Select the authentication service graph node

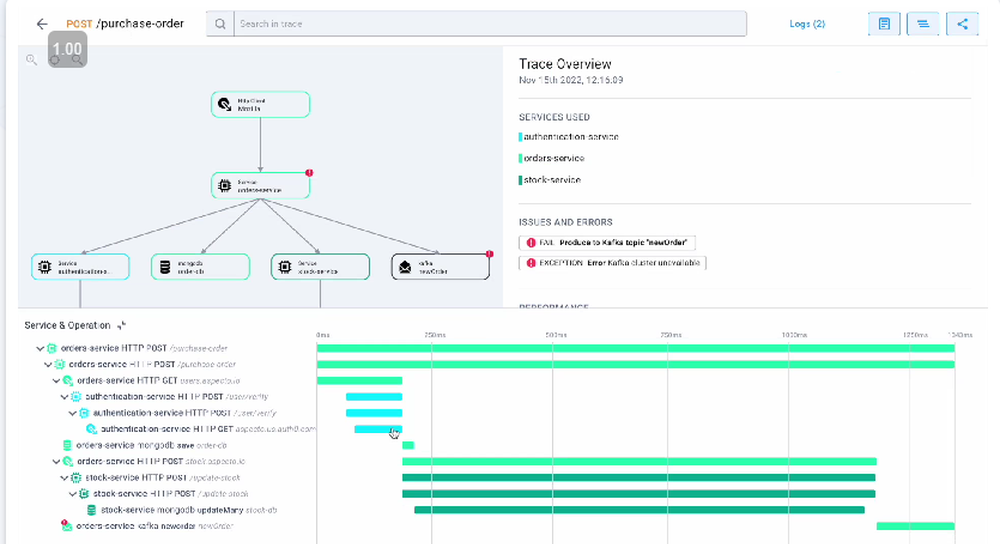click(80, 267)
